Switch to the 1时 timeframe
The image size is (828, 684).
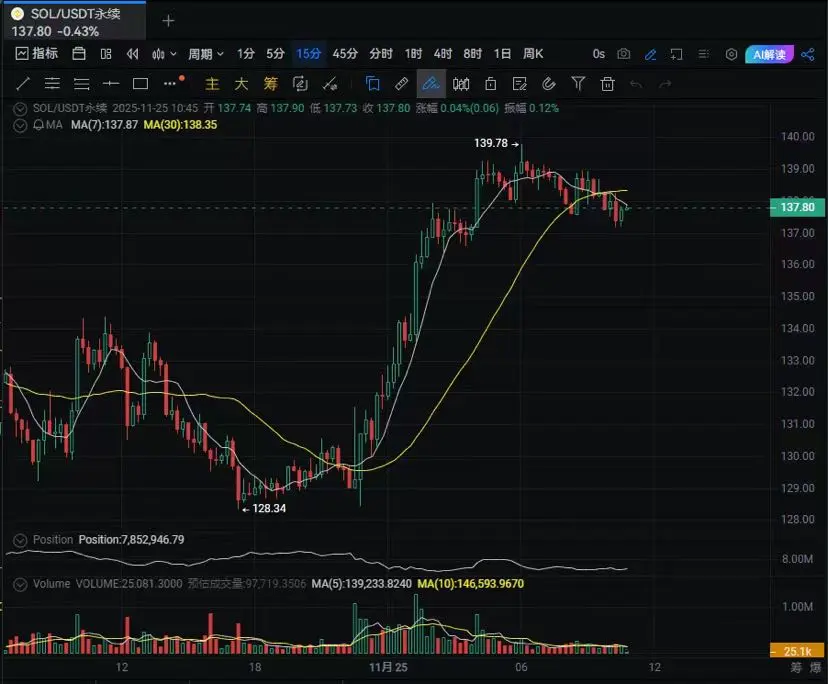[413, 54]
